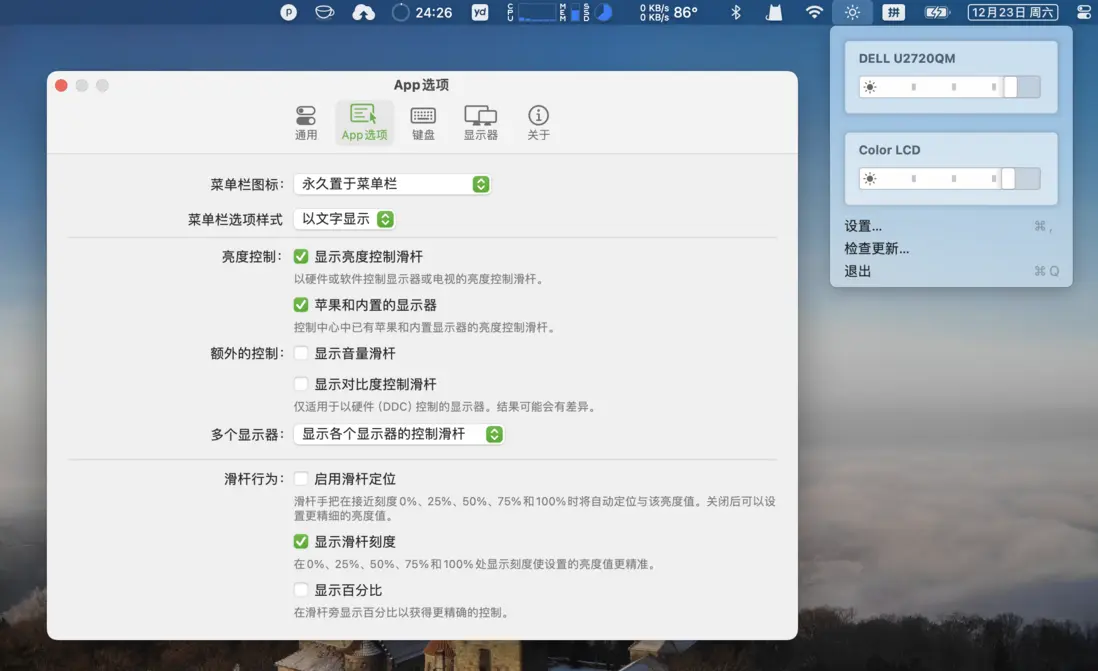Click the 24:26 timer menu bar item

pyautogui.click(x=422, y=12)
